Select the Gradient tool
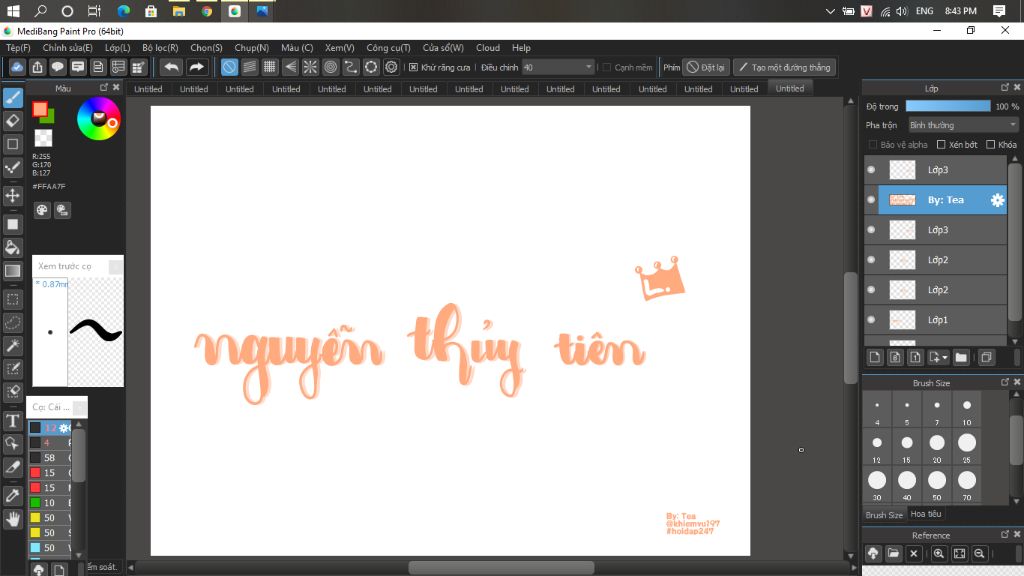Viewport: 1024px width, 576px height. (12, 271)
